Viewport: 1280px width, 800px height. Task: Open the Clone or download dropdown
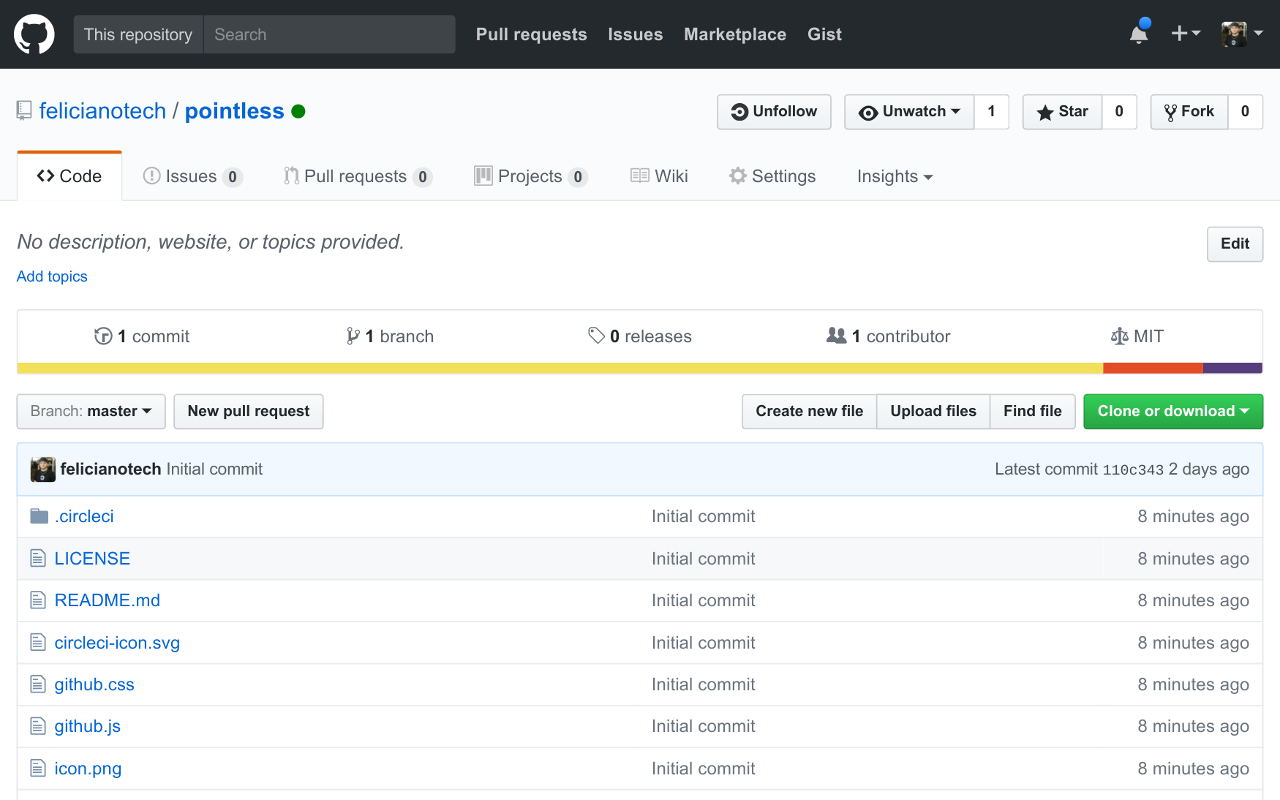coord(1173,411)
